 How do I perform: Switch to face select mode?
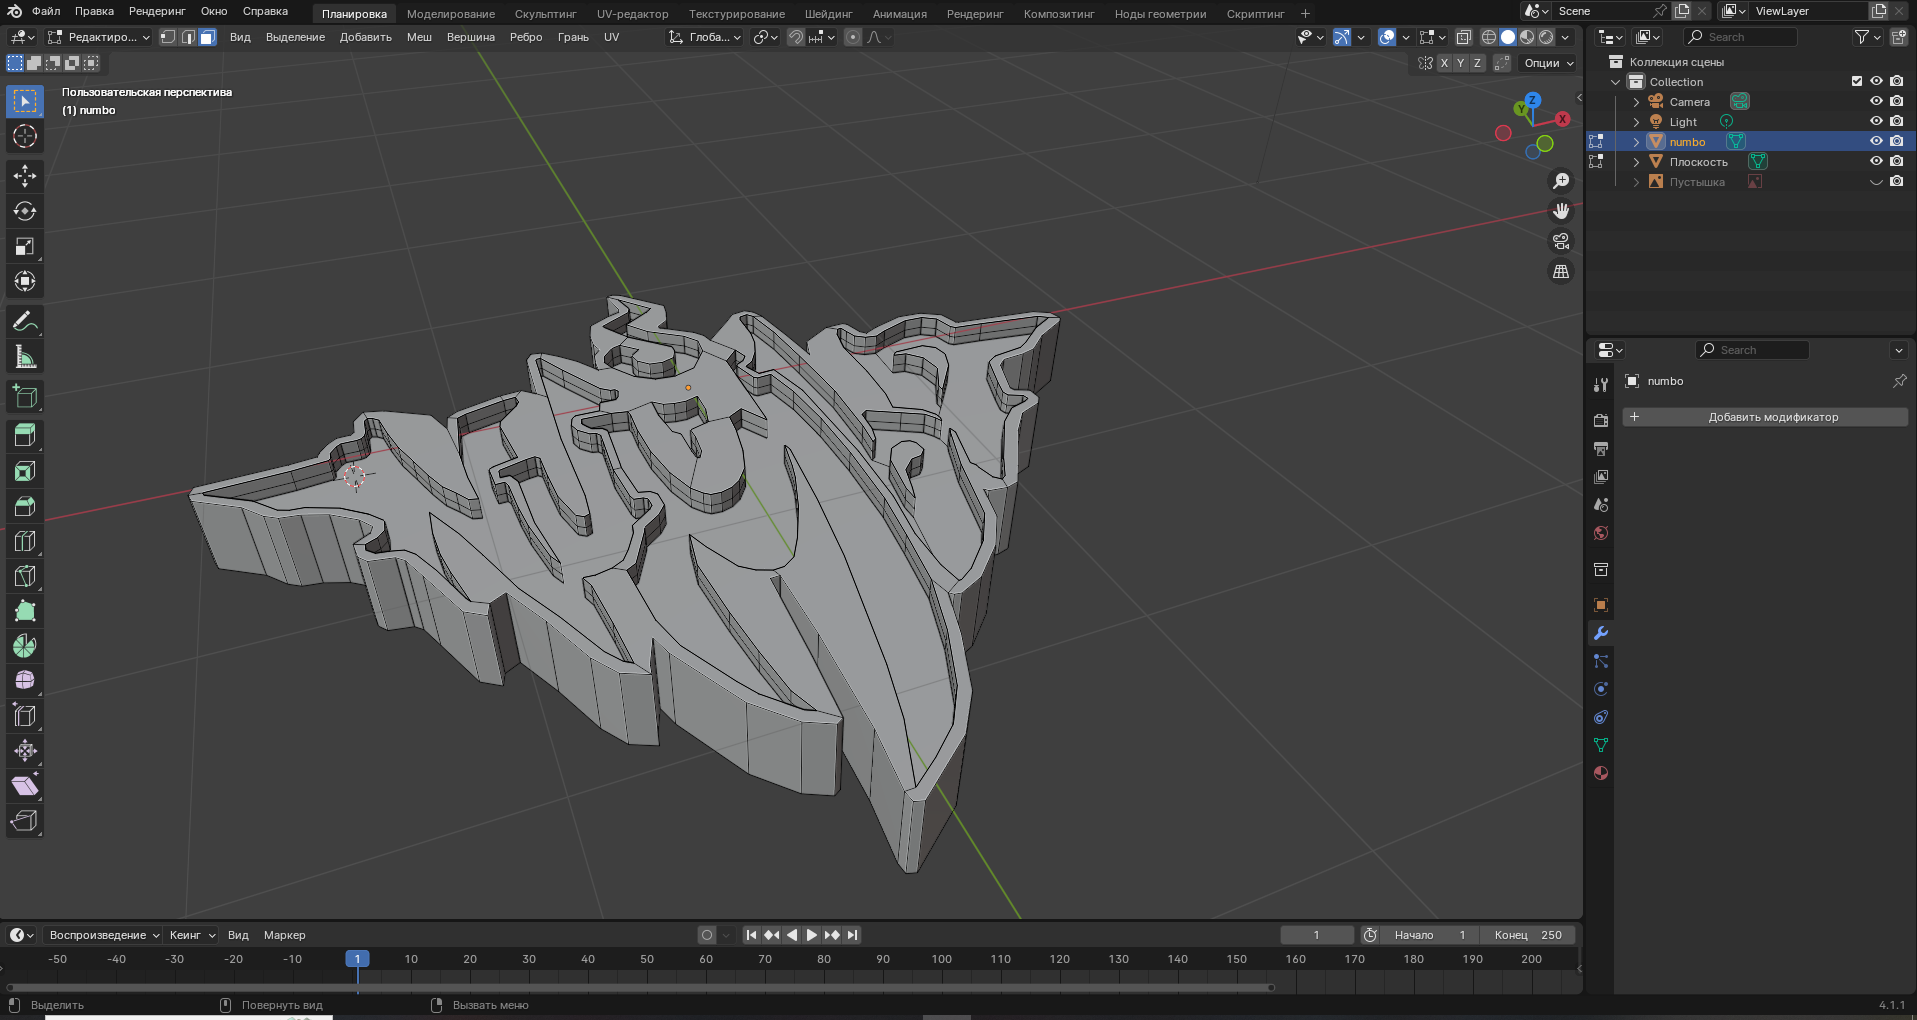pyautogui.click(x=207, y=37)
